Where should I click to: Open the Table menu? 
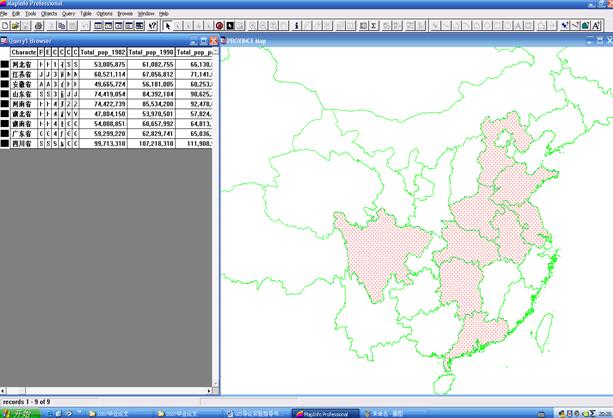[x=86, y=14]
